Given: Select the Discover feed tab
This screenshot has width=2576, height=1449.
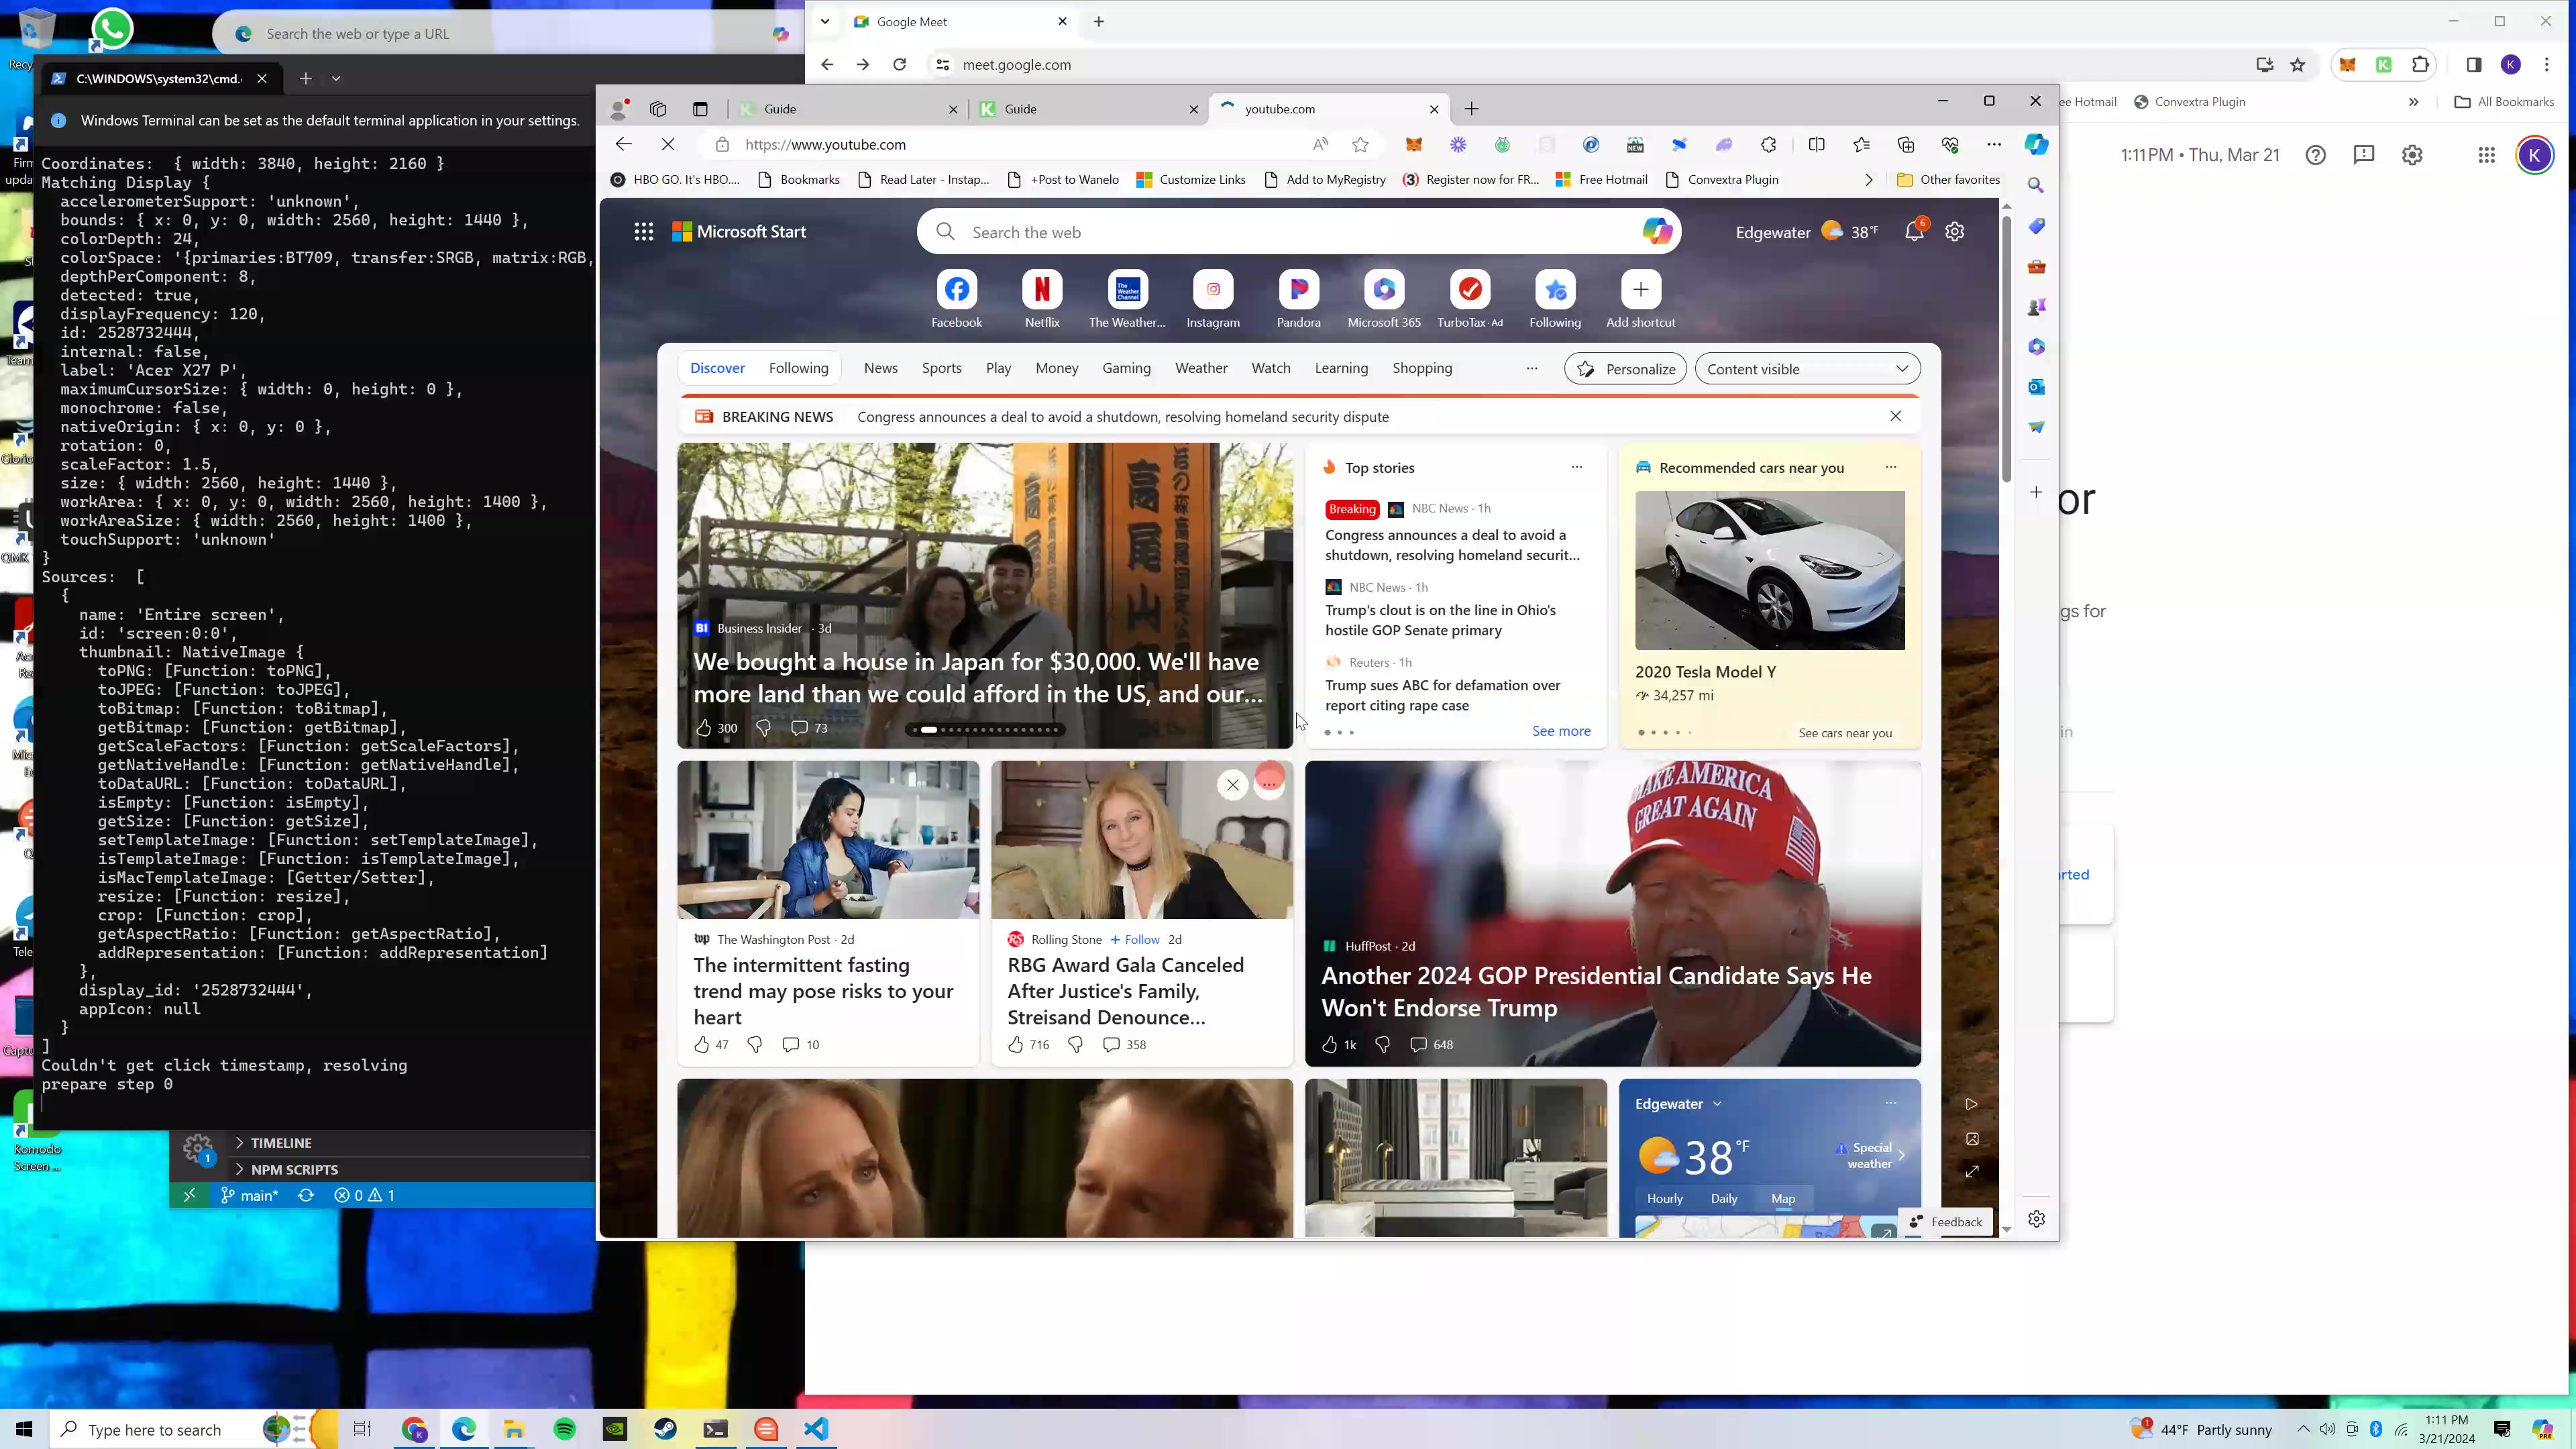Looking at the screenshot, I should (717, 369).
